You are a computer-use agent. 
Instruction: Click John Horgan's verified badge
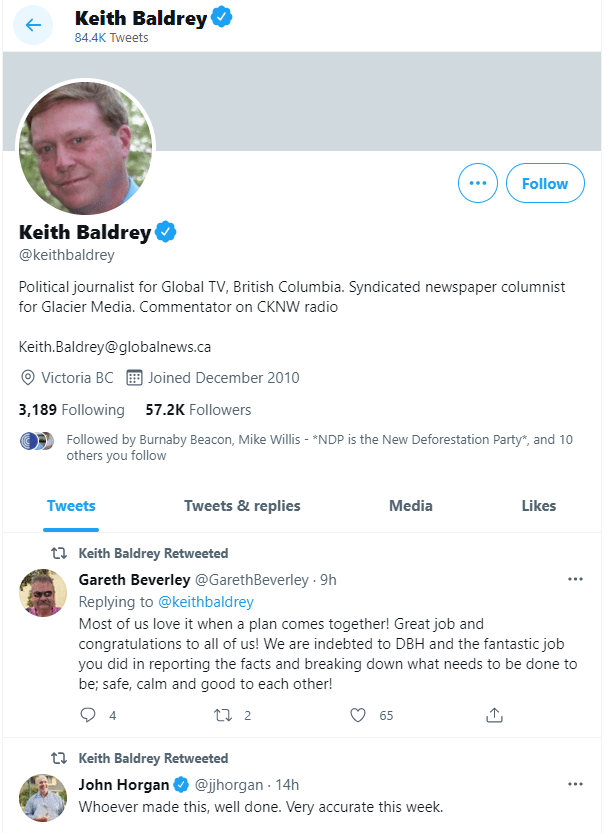[x=181, y=784]
